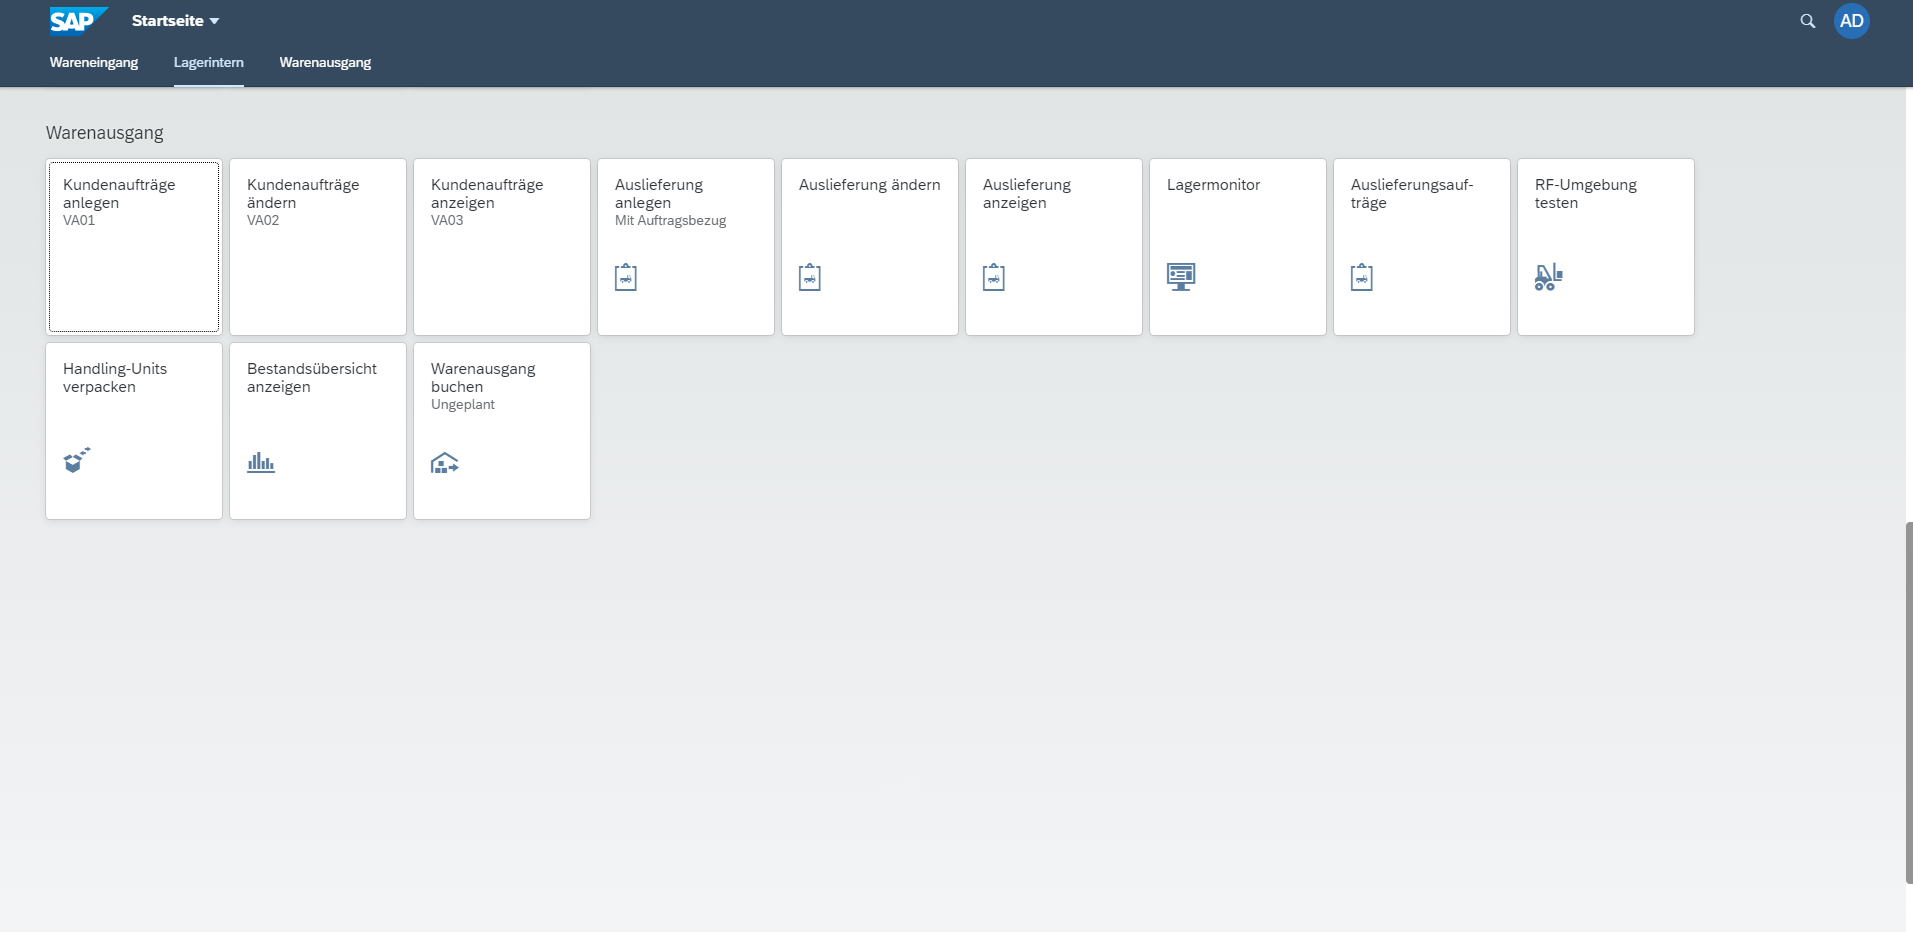Viewport: 1913px width, 932px height.
Task: Open the AD user profile avatar
Action: [x=1851, y=21]
